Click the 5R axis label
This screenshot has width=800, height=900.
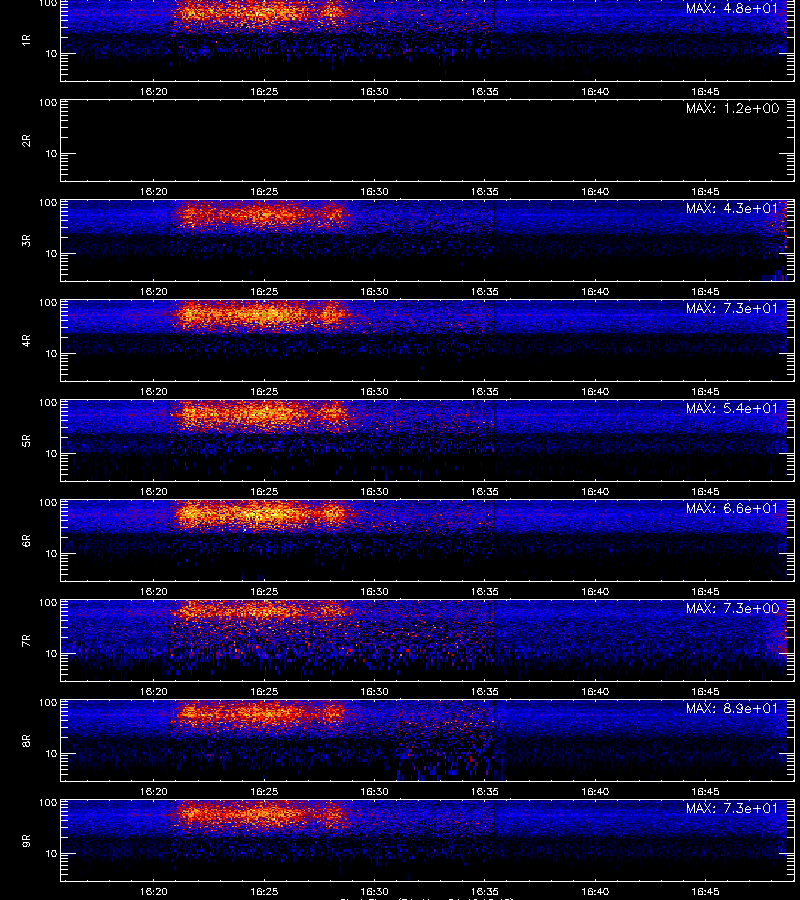click(26, 440)
